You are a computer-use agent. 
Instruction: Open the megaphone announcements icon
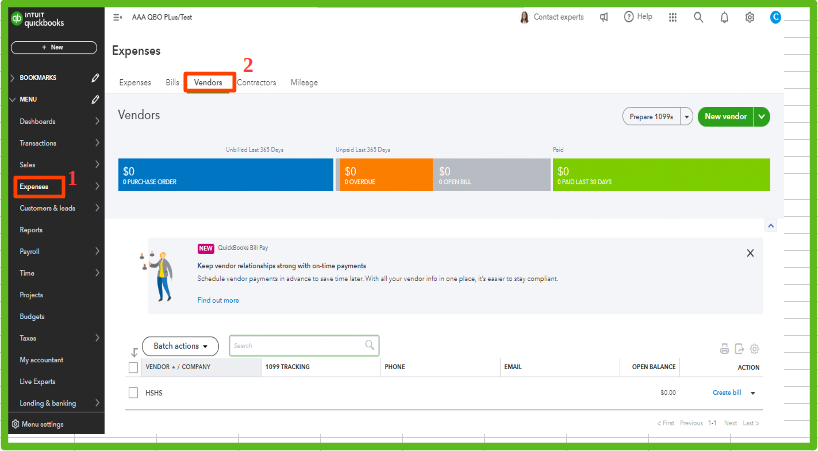tap(604, 17)
